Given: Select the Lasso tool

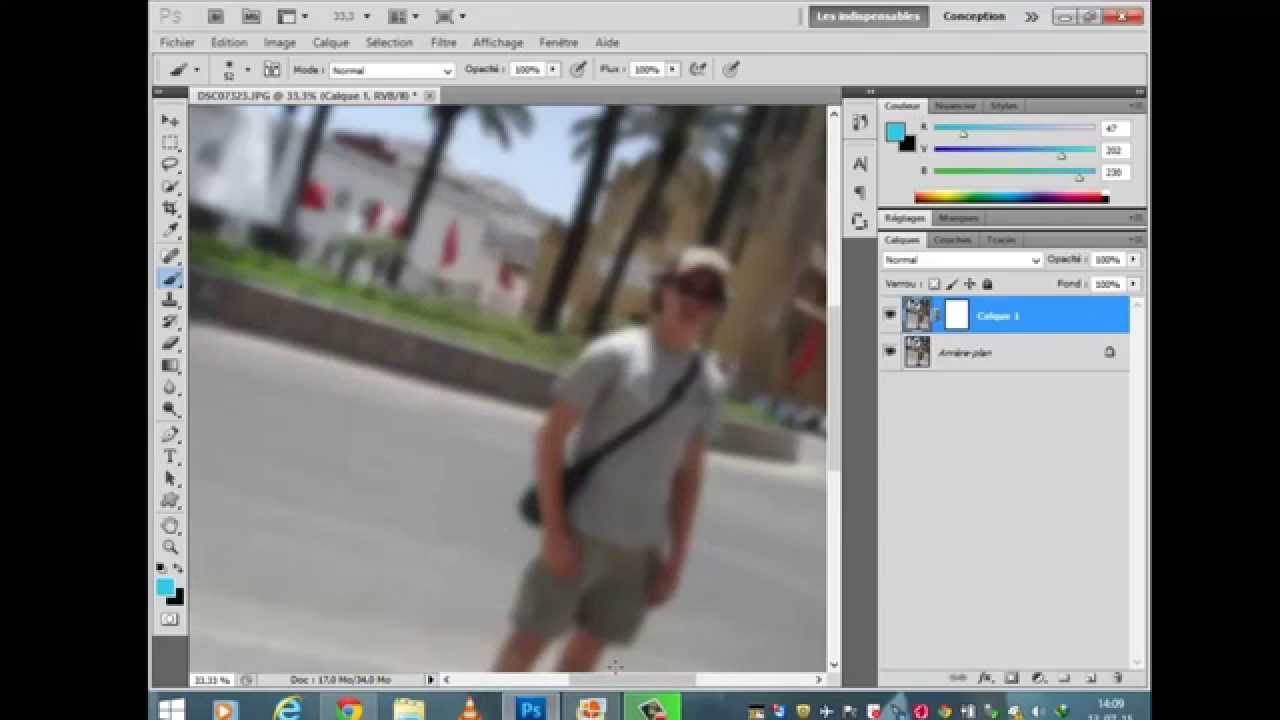Looking at the screenshot, I should point(170,164).
